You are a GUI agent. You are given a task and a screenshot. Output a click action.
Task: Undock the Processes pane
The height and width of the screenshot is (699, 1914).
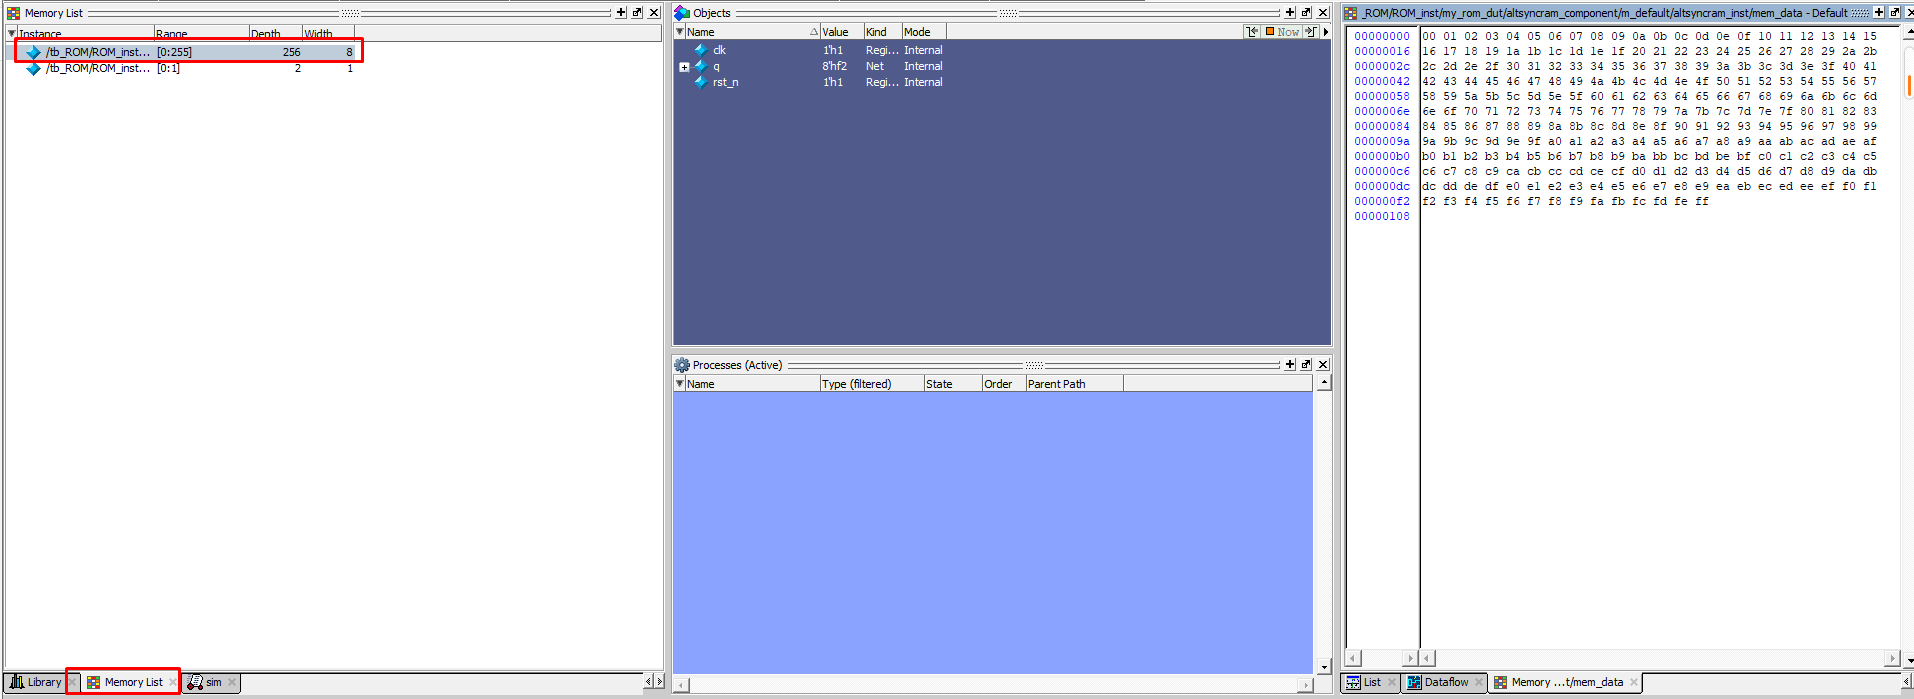click(1306, 365)
